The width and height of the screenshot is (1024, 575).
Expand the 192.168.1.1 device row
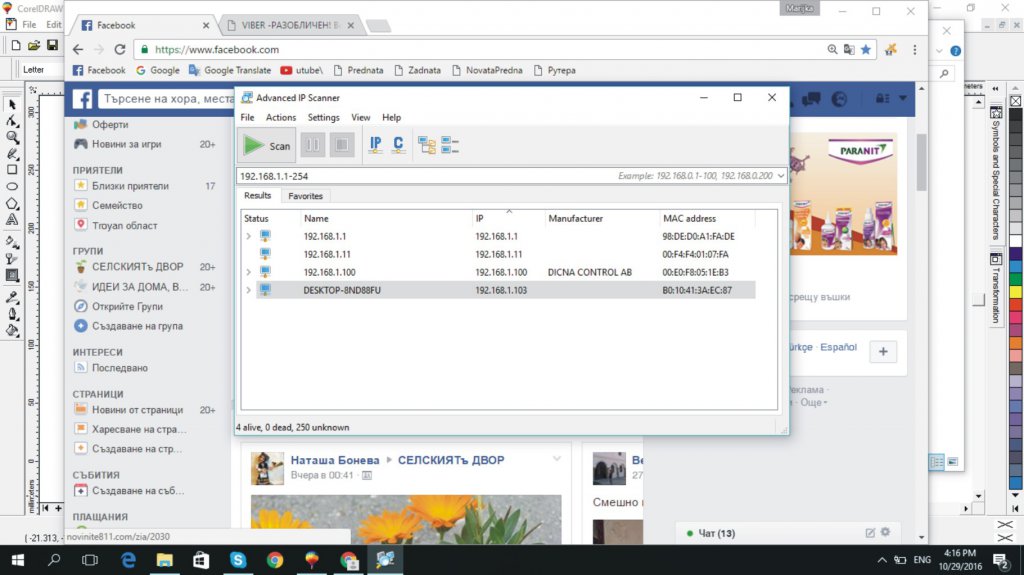click(249, 237)
